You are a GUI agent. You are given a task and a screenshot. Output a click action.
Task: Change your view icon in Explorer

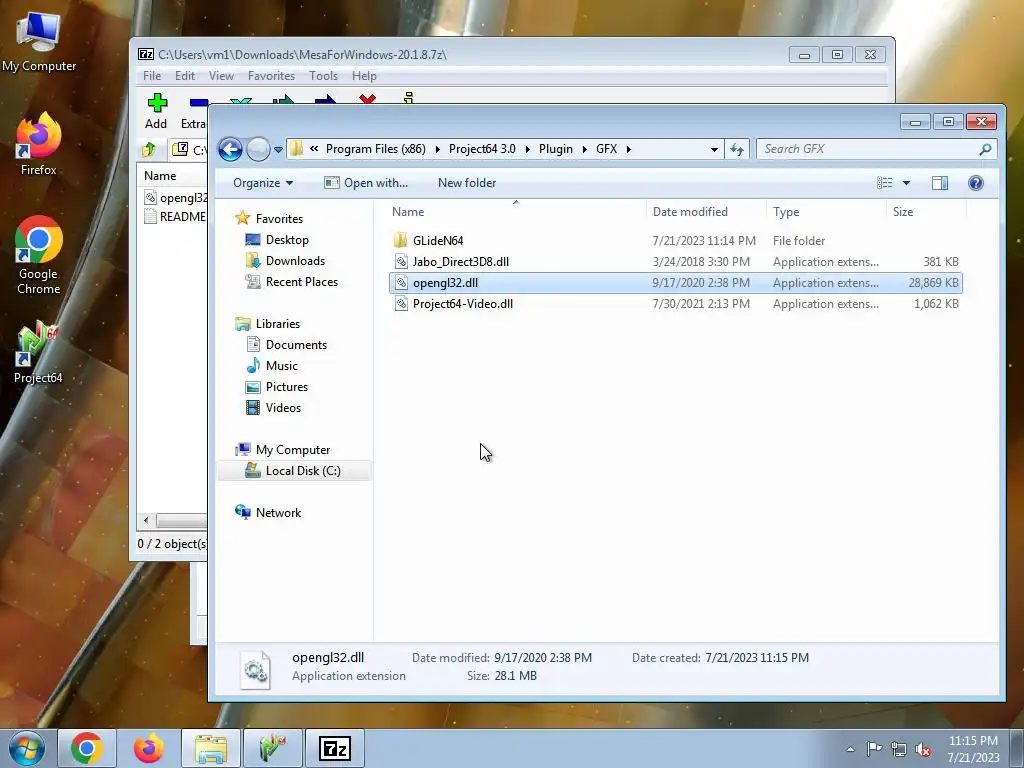click(x=884, y=183)
